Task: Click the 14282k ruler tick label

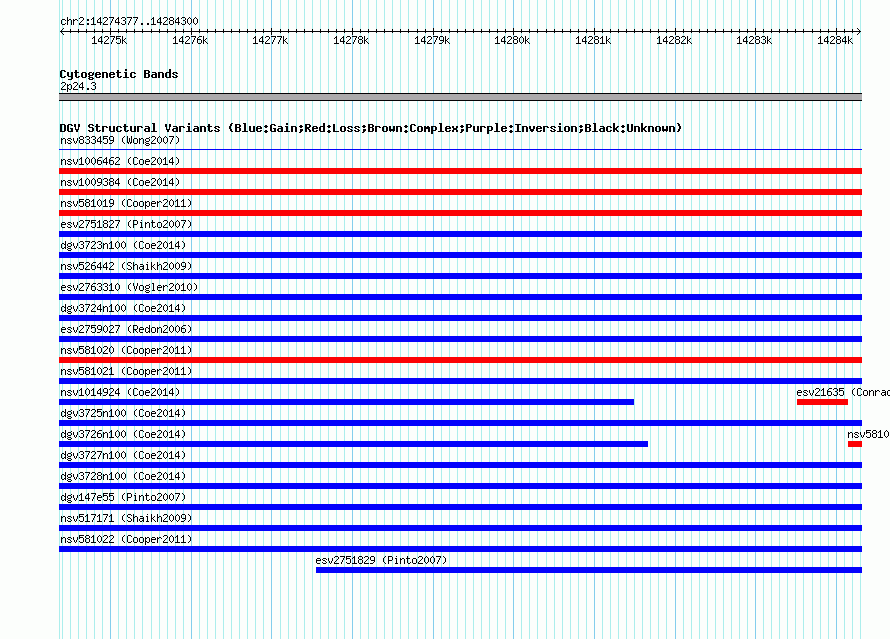Action: tap(674, 40)
